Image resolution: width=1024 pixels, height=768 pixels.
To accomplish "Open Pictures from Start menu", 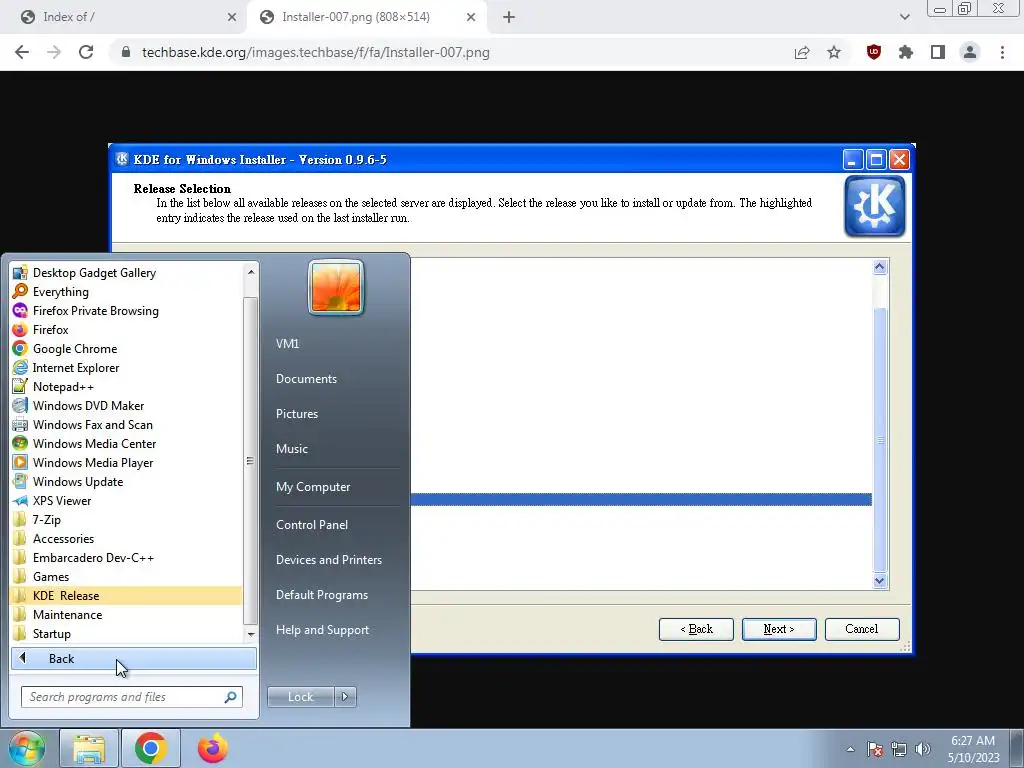I will click(x=297, y=414).
